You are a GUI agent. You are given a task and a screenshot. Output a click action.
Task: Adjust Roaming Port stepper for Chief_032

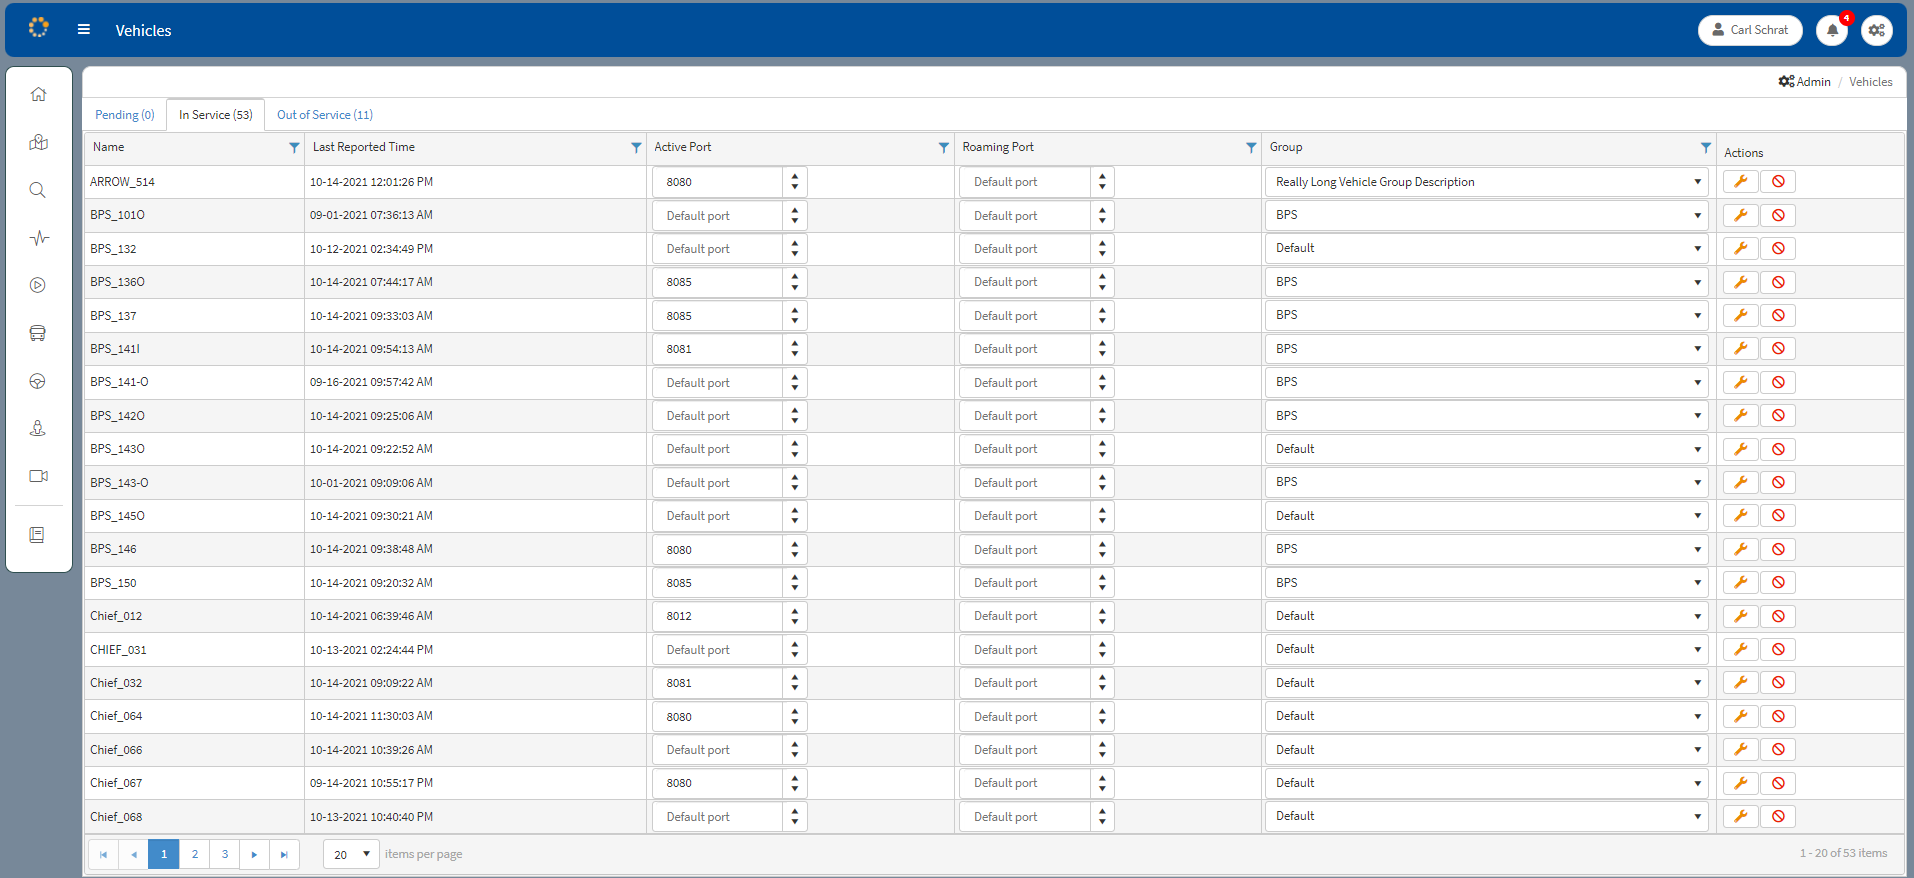[1102, 683]
